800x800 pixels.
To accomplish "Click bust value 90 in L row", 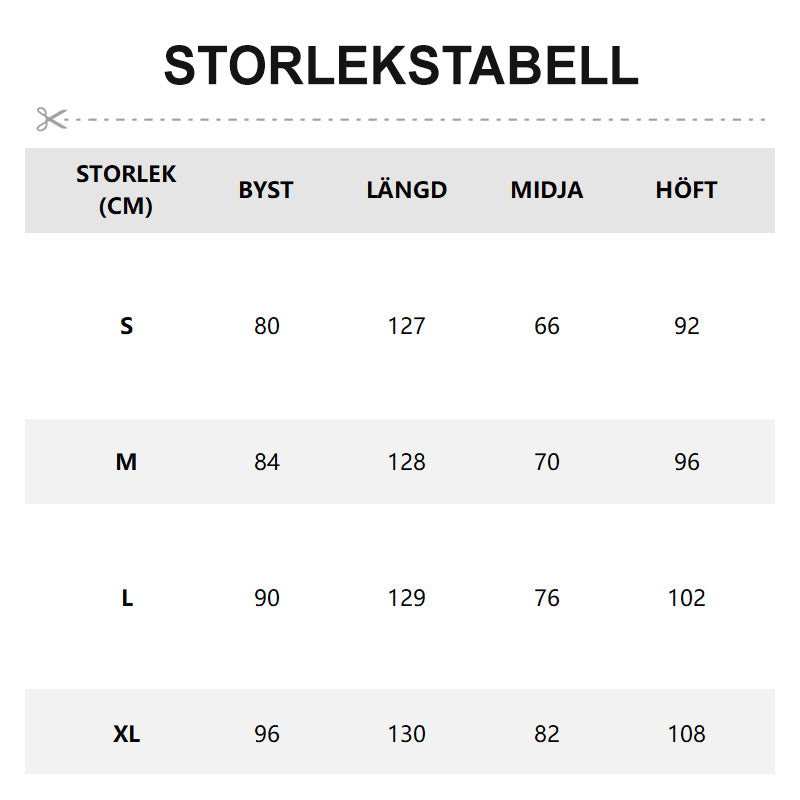I will (267, 598).
